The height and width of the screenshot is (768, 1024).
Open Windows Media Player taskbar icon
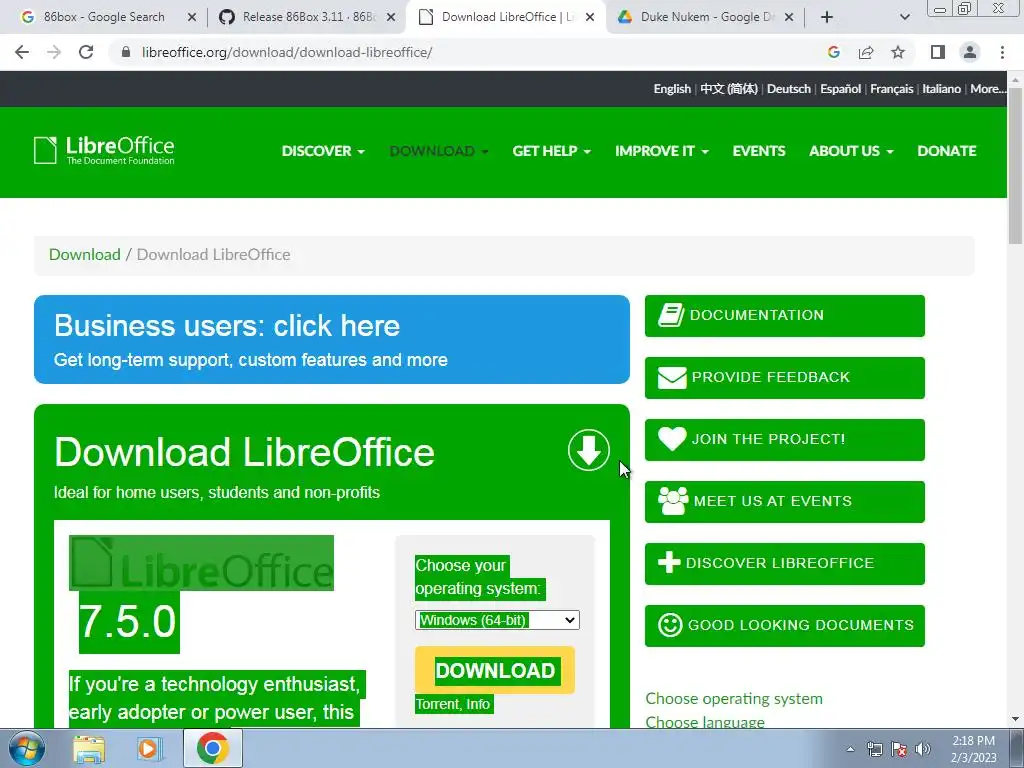[x=149, y=748]
